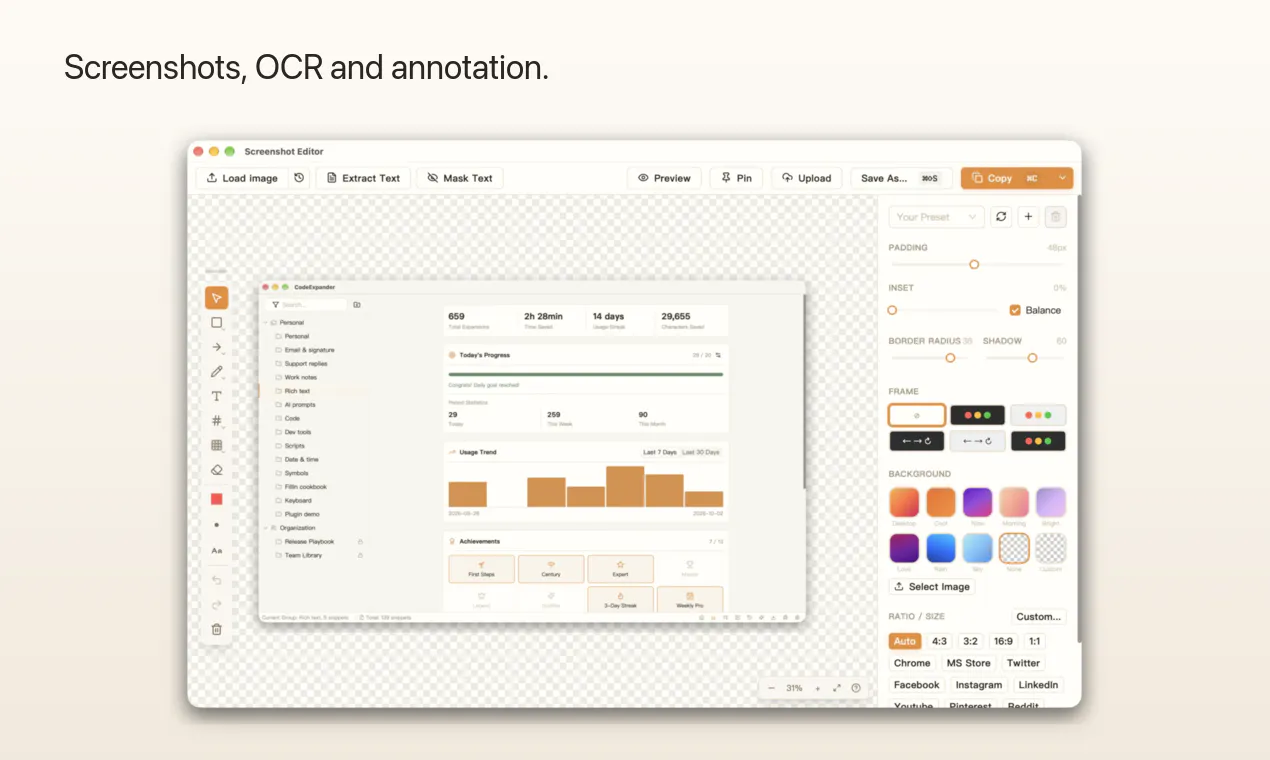
Task: Choose the Rain blue background
Action: [941, 548]
